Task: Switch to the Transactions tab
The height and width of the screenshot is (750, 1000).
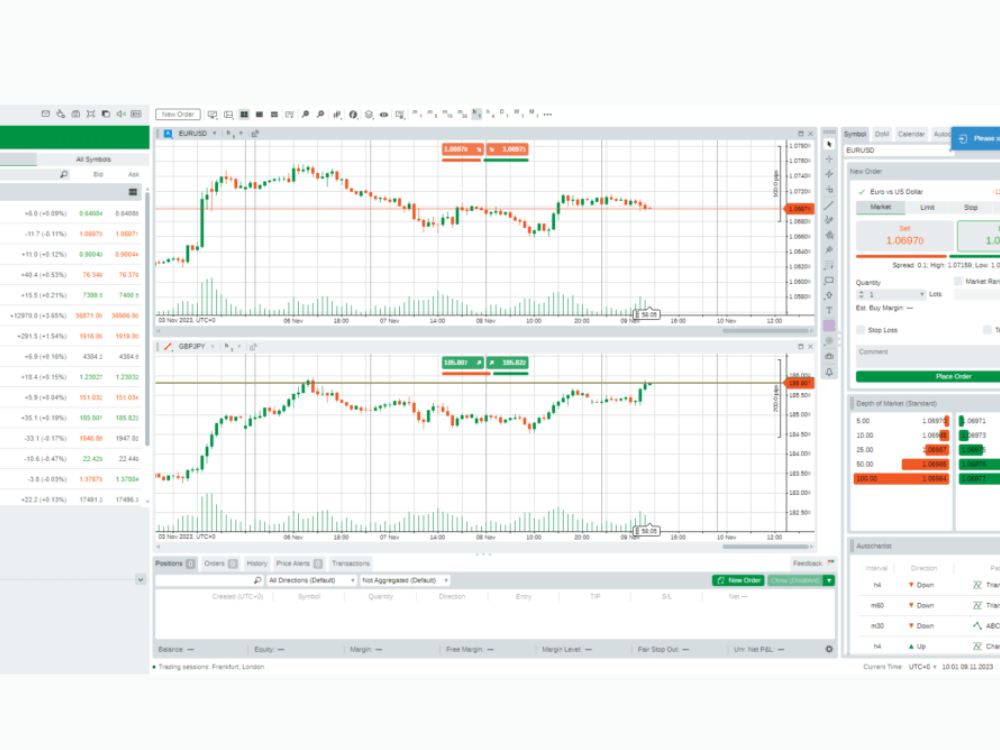Action: (351, 563)
